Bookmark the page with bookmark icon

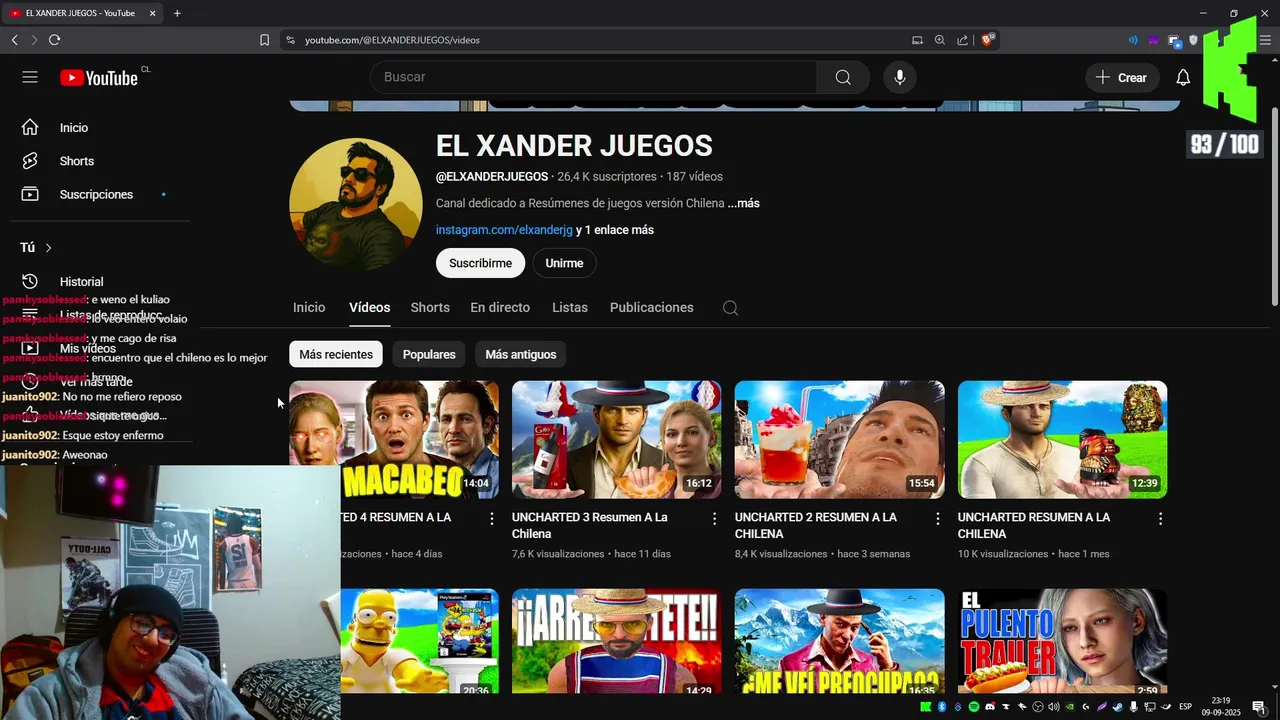(264, 40)
